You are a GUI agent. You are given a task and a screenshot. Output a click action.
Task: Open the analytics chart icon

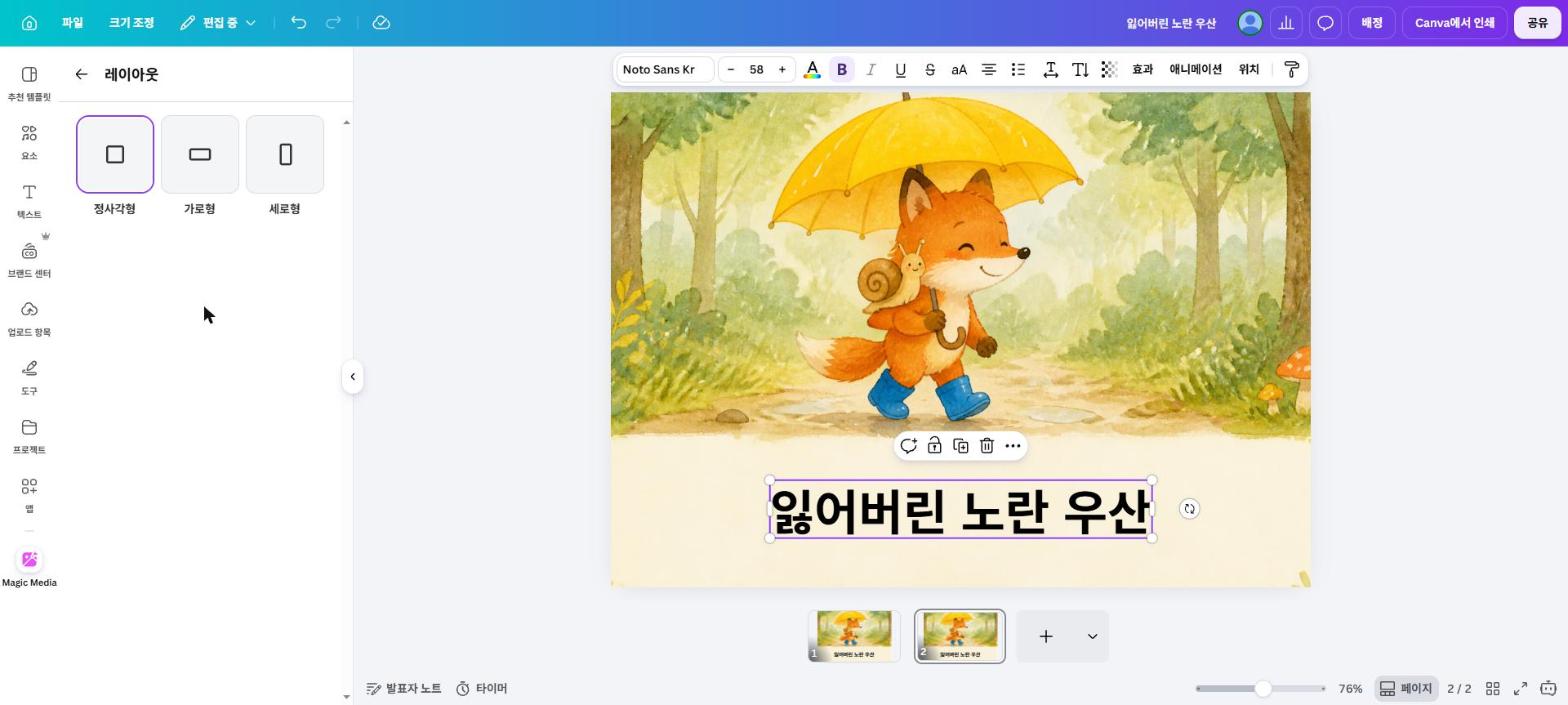(x=1286, y=23)
